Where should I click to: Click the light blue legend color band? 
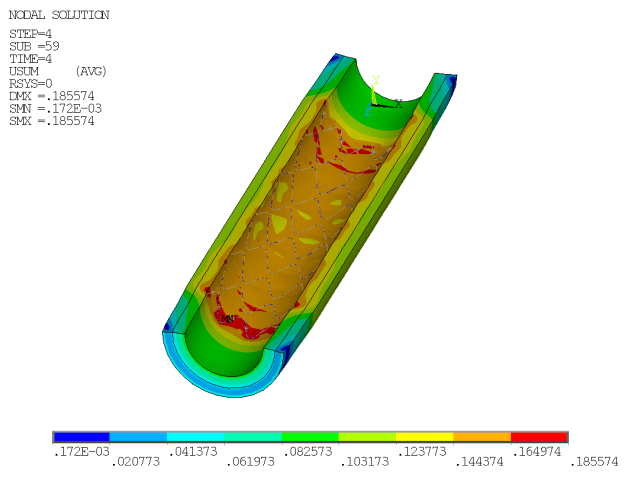(x=138, y=437)
